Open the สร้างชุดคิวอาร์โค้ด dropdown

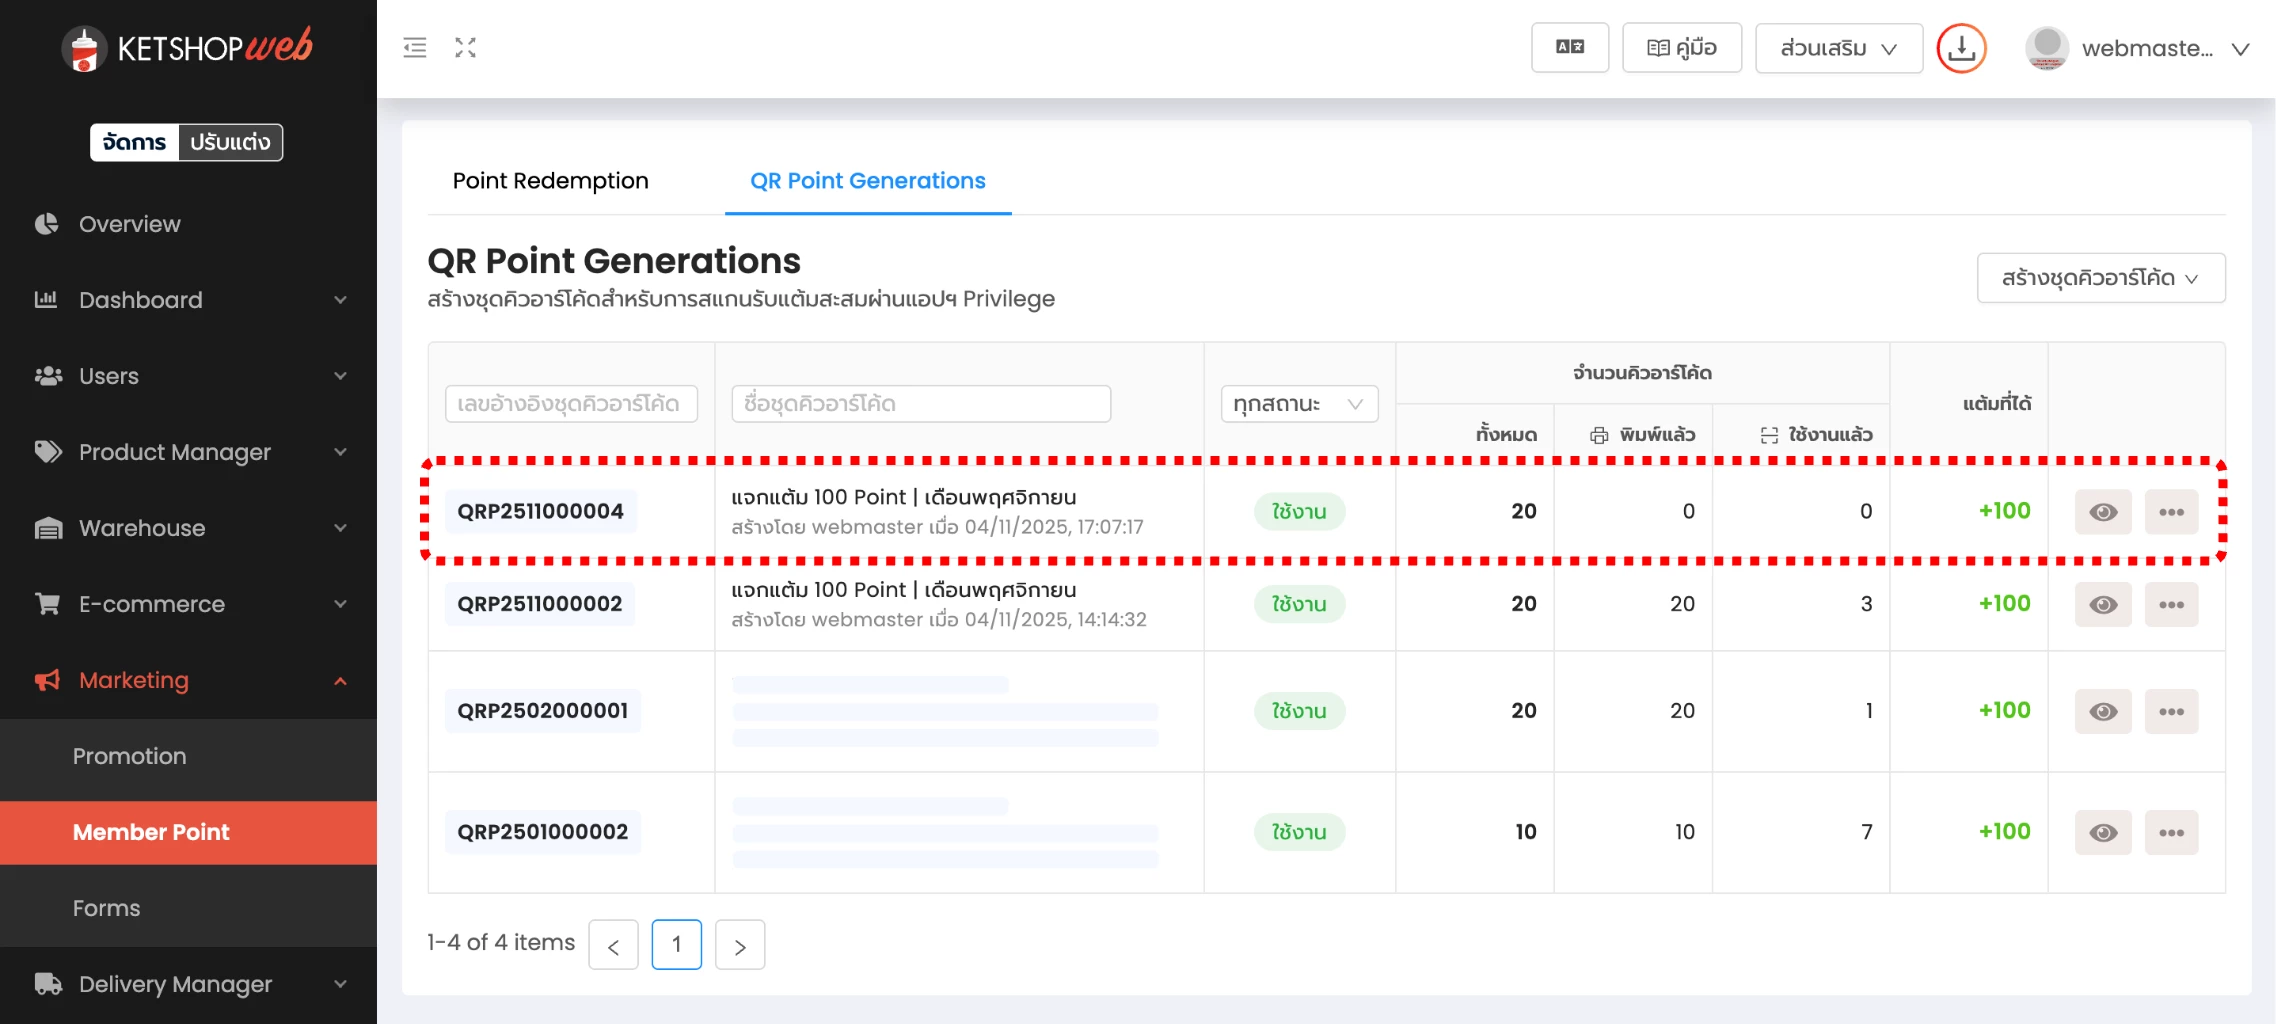point(2100,278)
